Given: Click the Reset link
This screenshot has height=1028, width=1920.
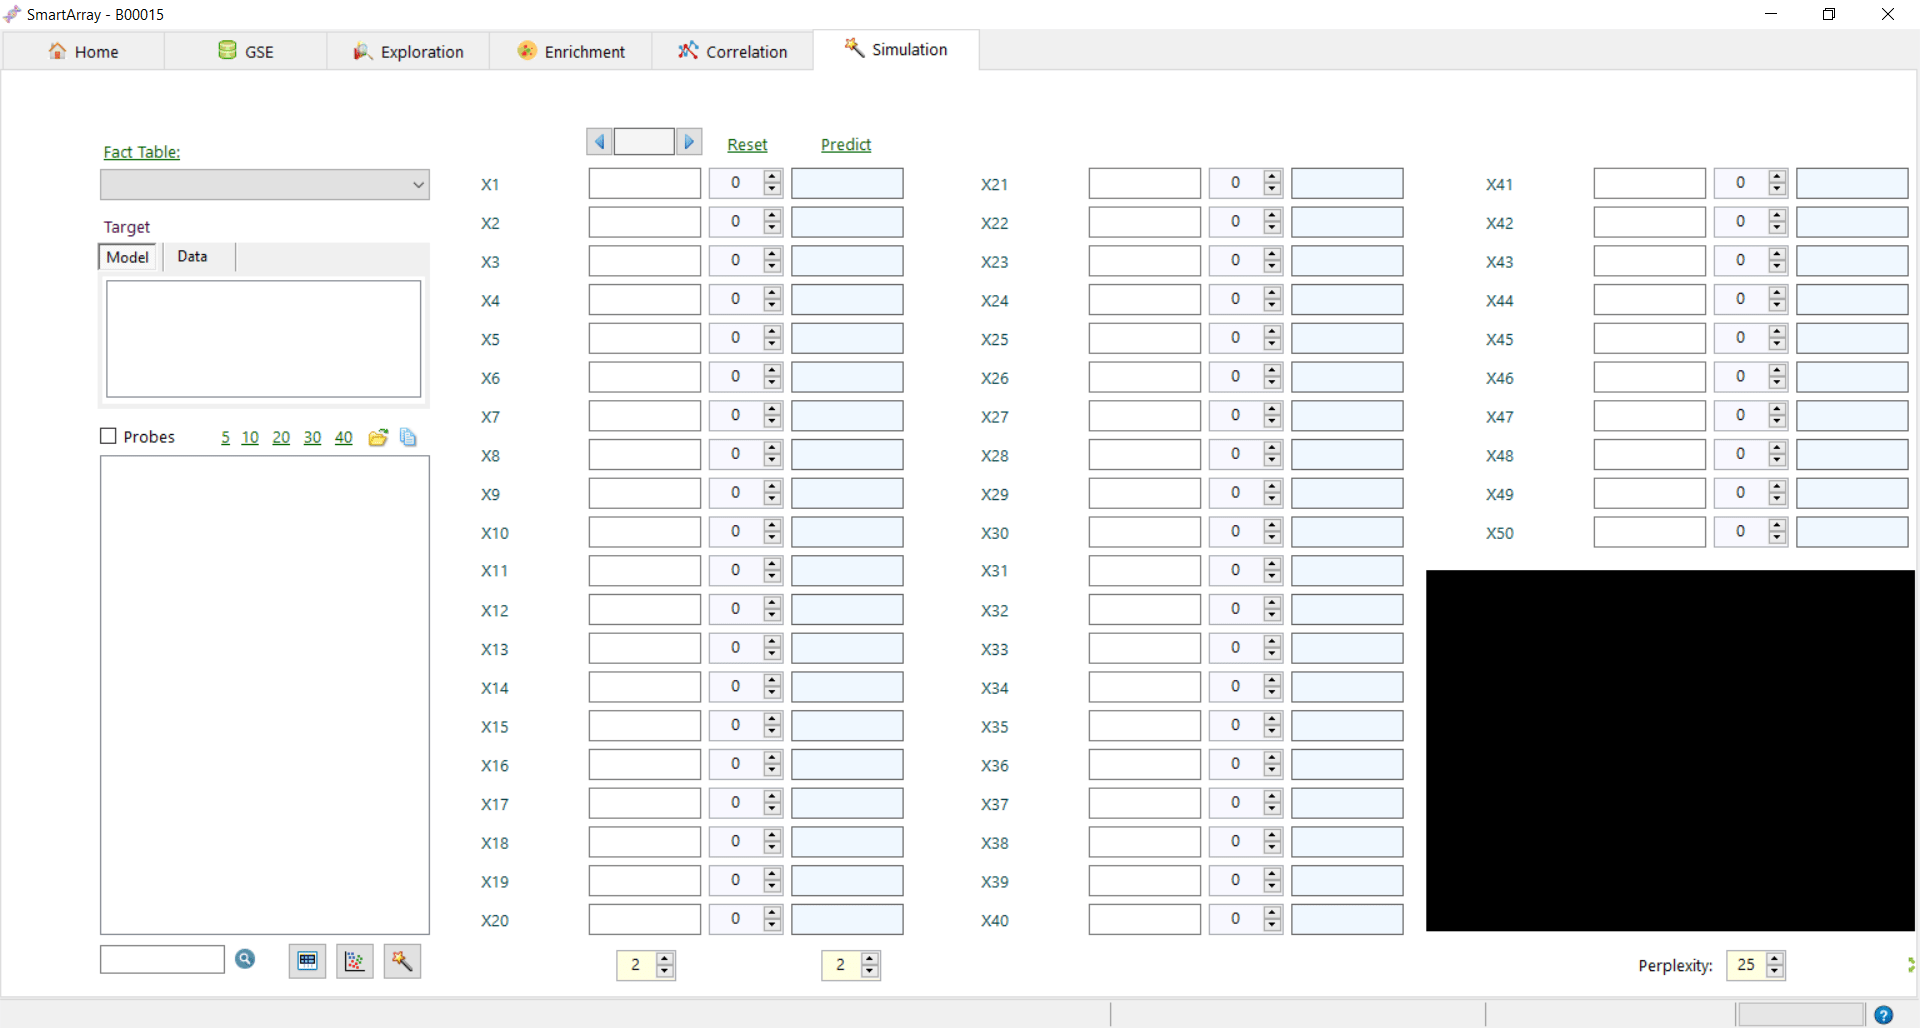Looking at the screenshot, I should pos(747,145).
